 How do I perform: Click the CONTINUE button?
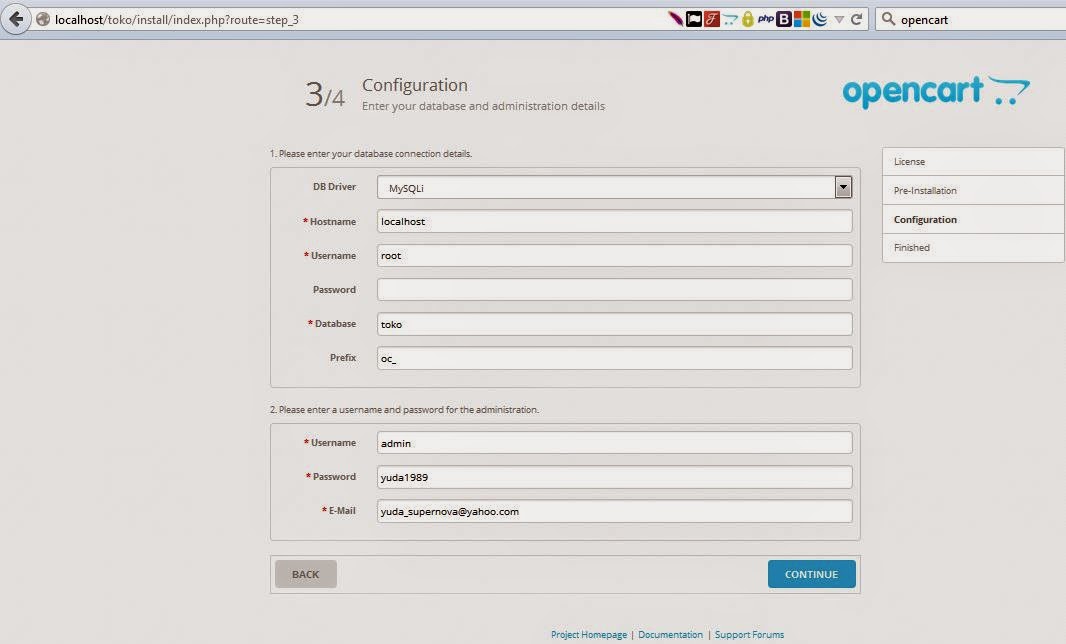(x=812, y=574)
